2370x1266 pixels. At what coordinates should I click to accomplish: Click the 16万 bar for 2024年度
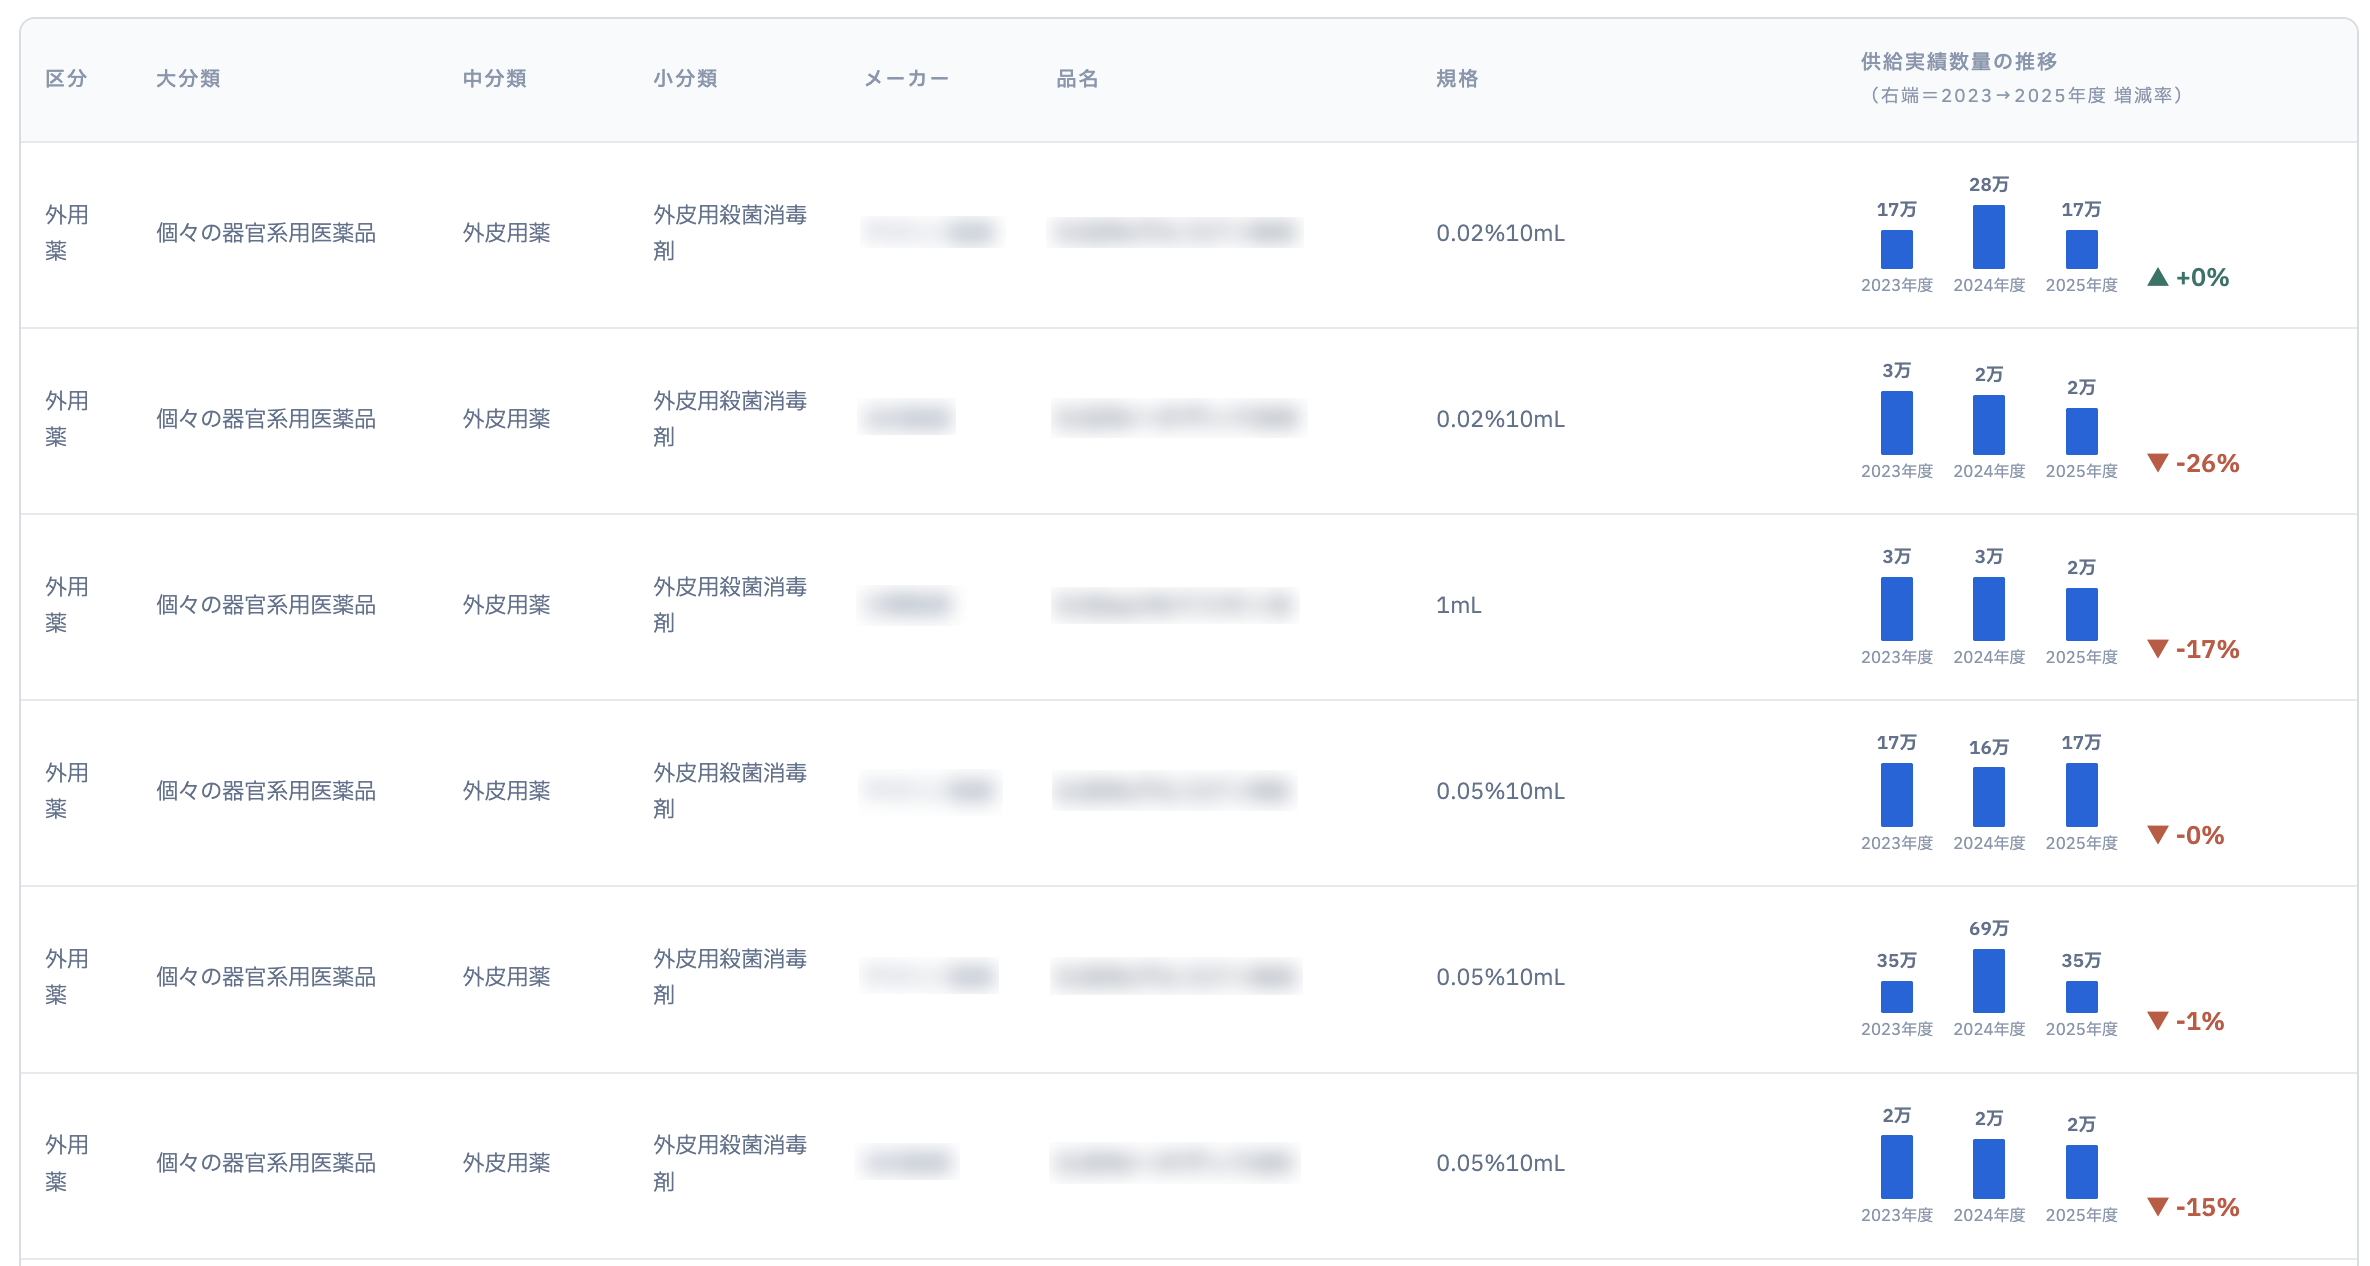click(1988, 797)
